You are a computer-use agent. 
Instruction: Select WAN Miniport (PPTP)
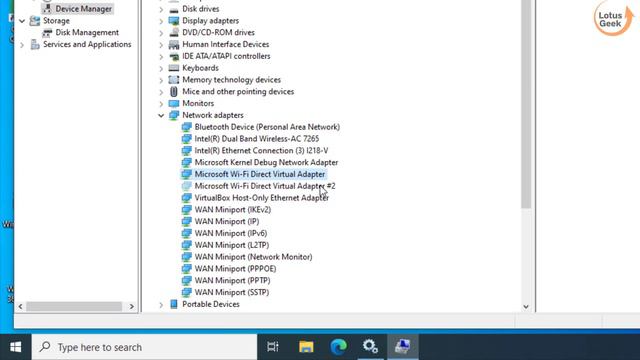click(232, 281)
